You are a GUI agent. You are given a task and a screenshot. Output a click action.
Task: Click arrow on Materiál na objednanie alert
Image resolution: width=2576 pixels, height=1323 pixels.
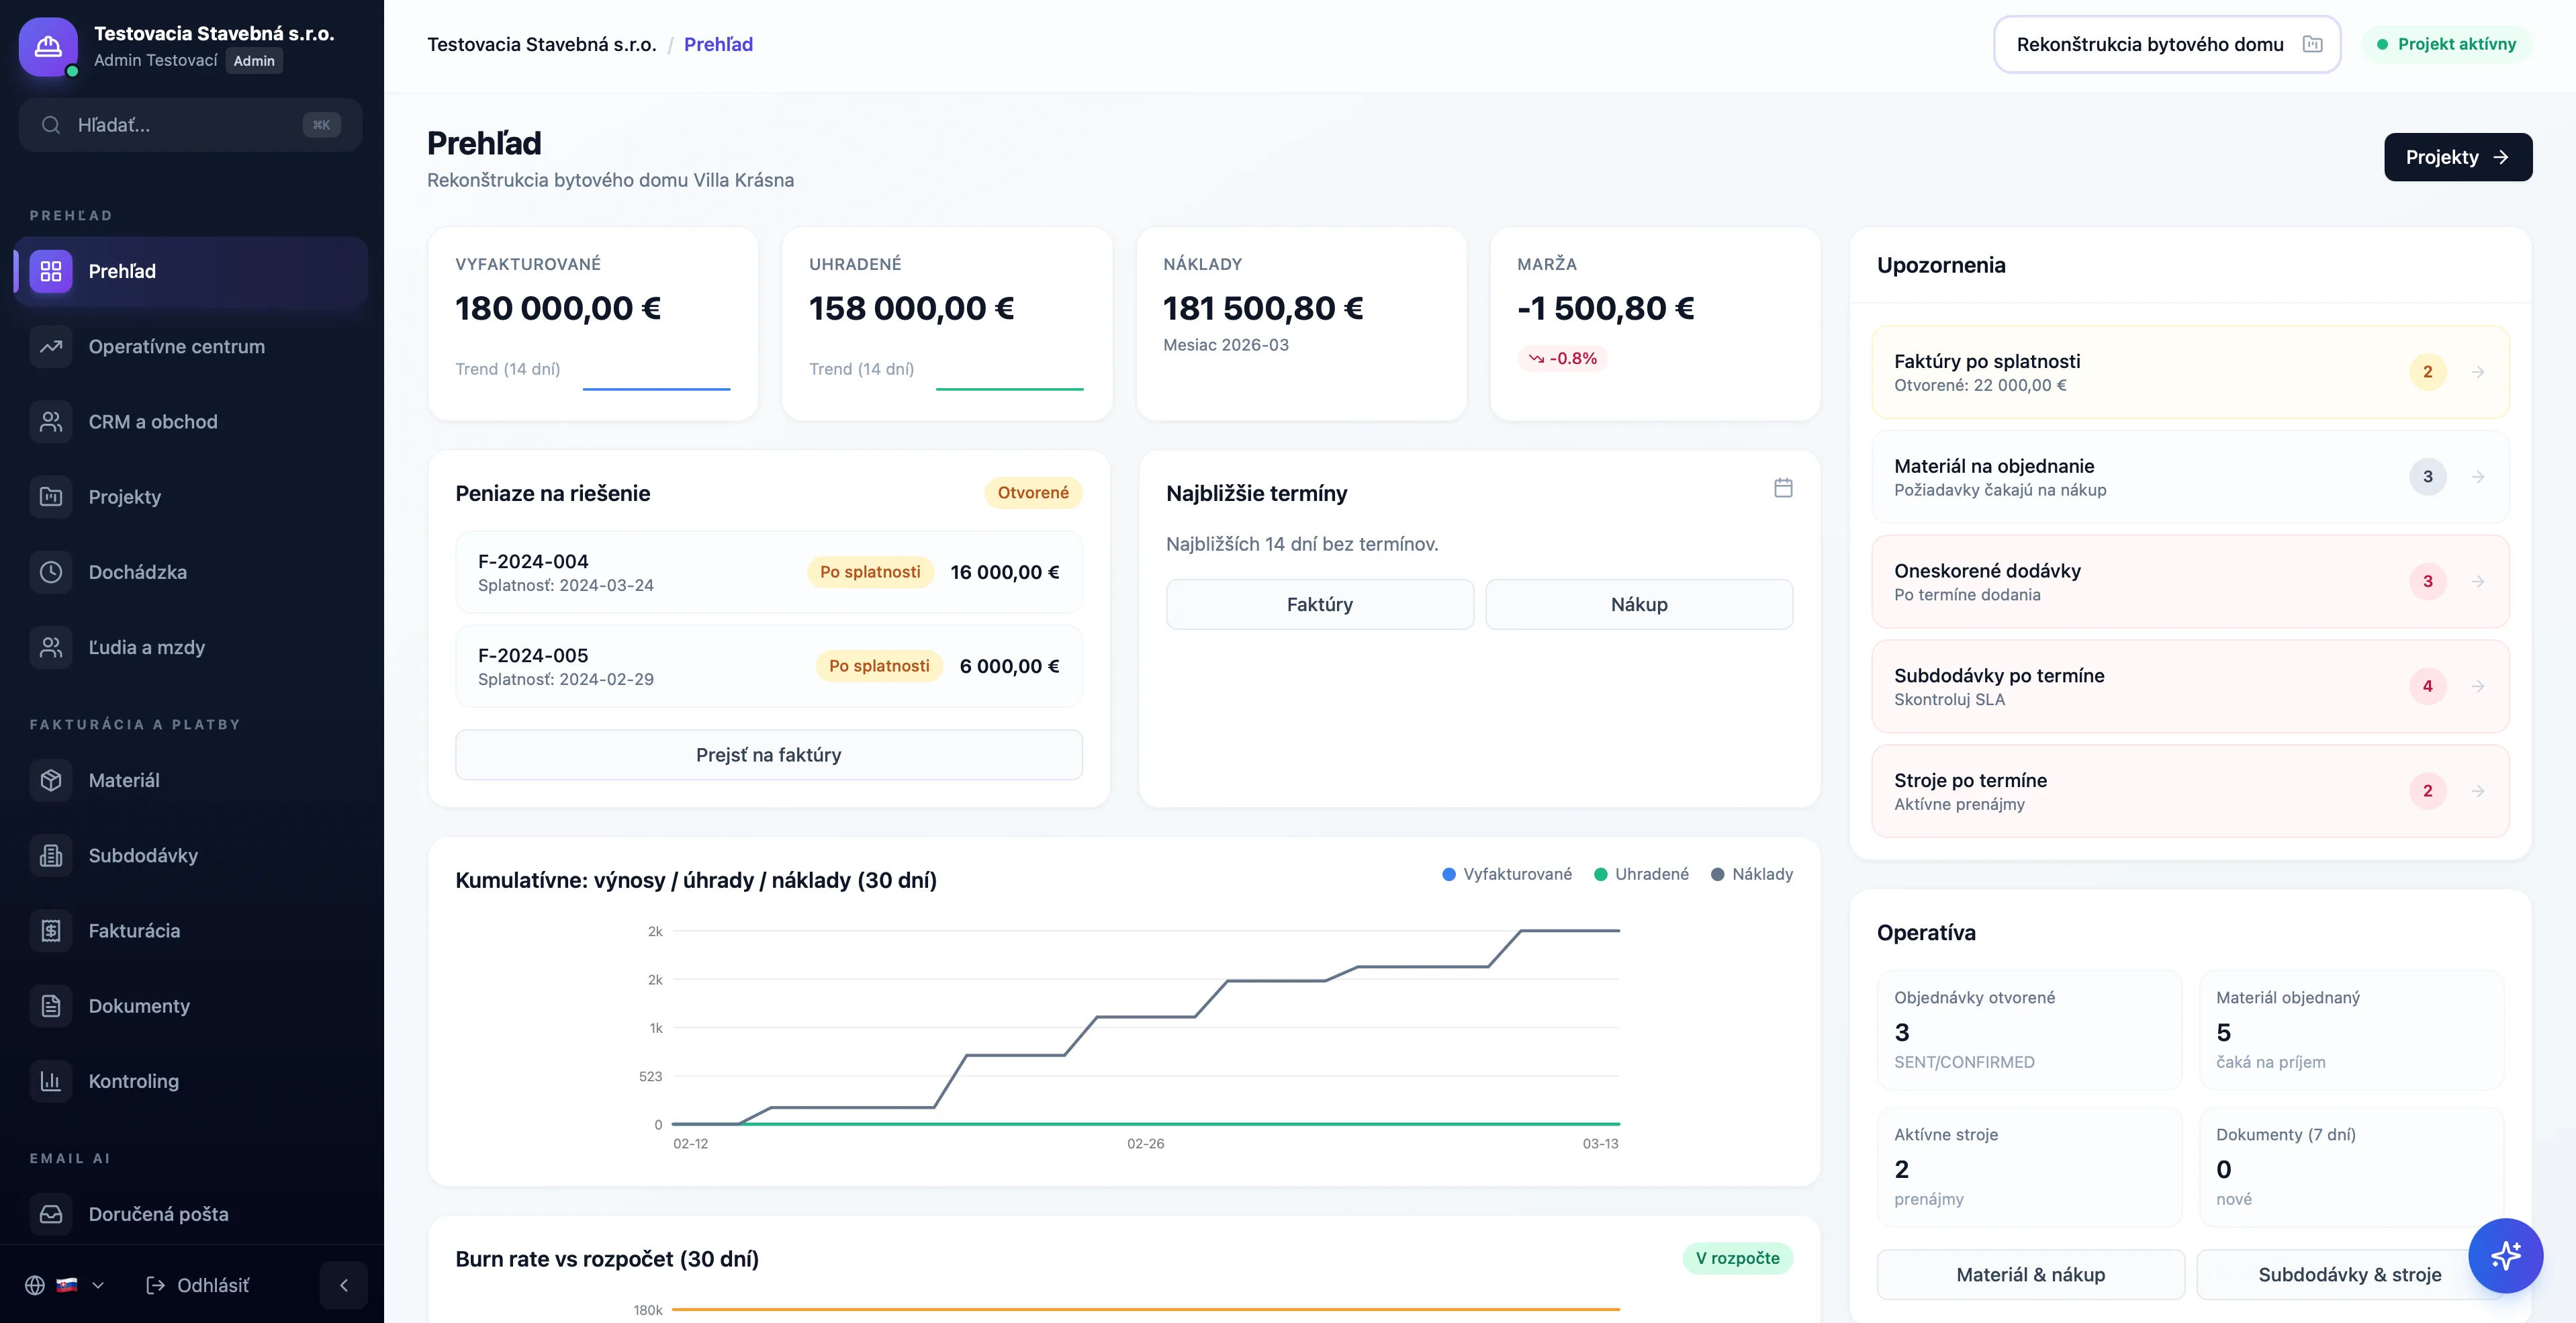2478,477
